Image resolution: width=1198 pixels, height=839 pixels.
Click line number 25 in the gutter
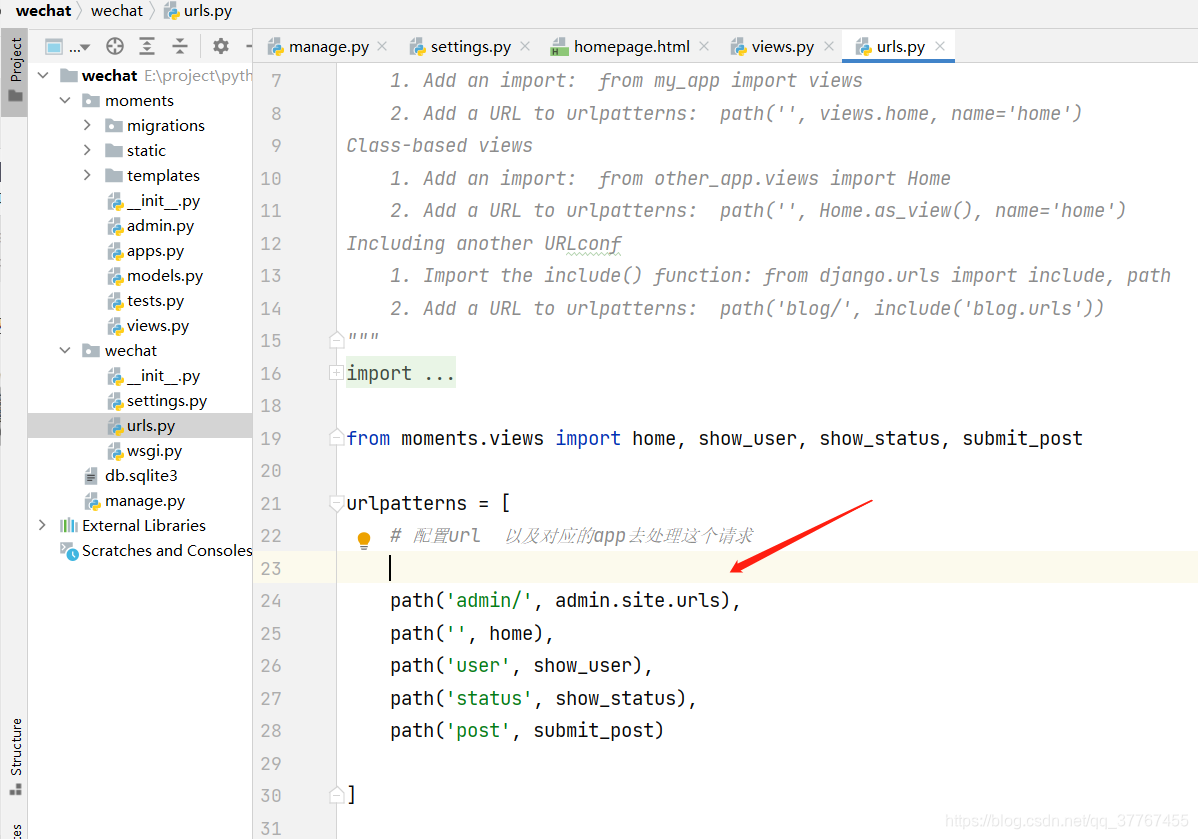click(x=270, y=633)
